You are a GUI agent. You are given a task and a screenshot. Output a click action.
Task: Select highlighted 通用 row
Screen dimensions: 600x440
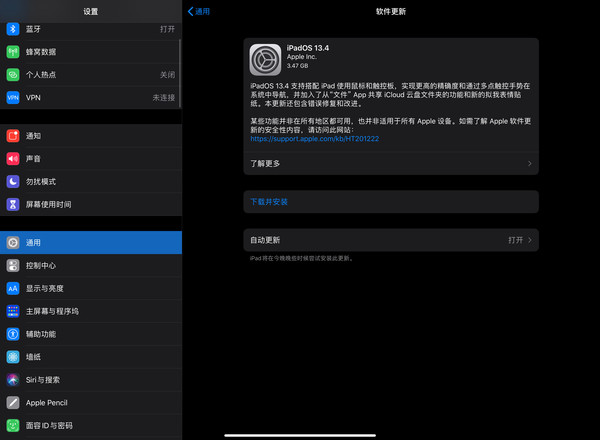[91, 243]
